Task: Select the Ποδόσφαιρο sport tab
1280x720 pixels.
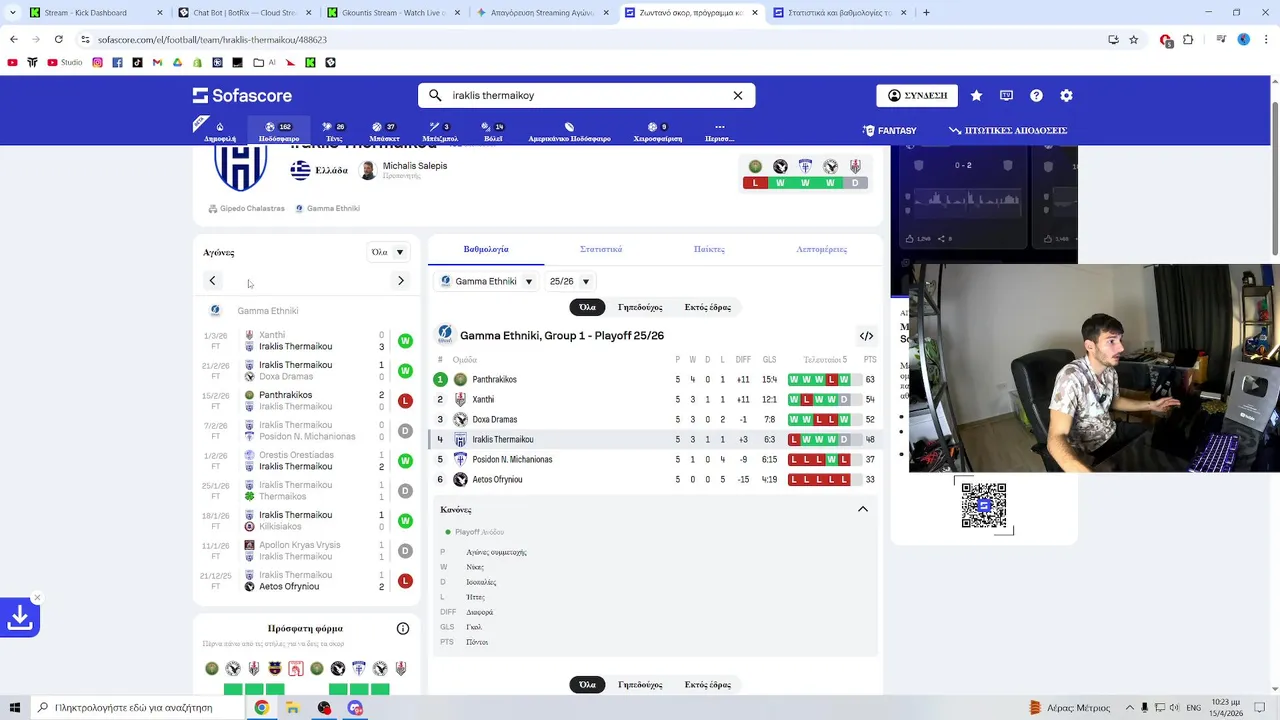Action: 279,132
